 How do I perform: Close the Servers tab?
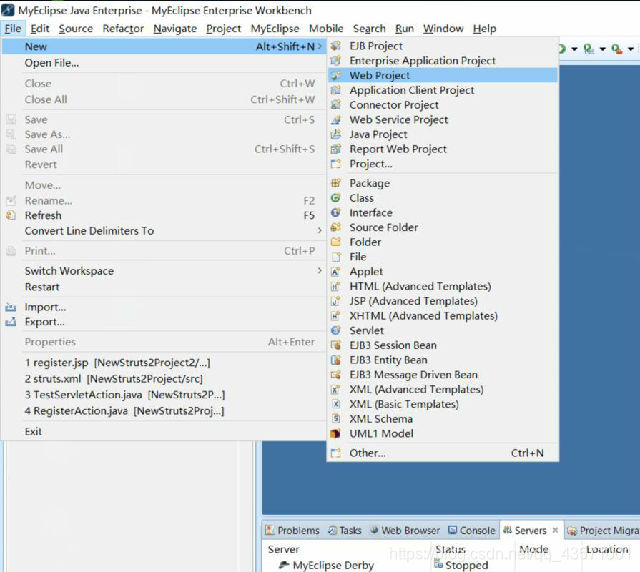555,530
